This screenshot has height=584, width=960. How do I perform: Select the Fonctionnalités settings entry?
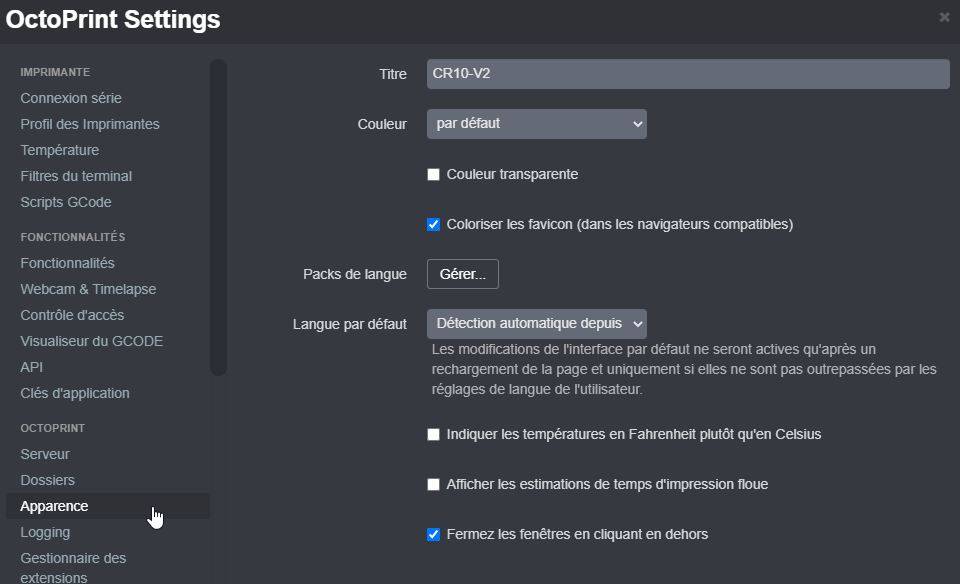67,263
